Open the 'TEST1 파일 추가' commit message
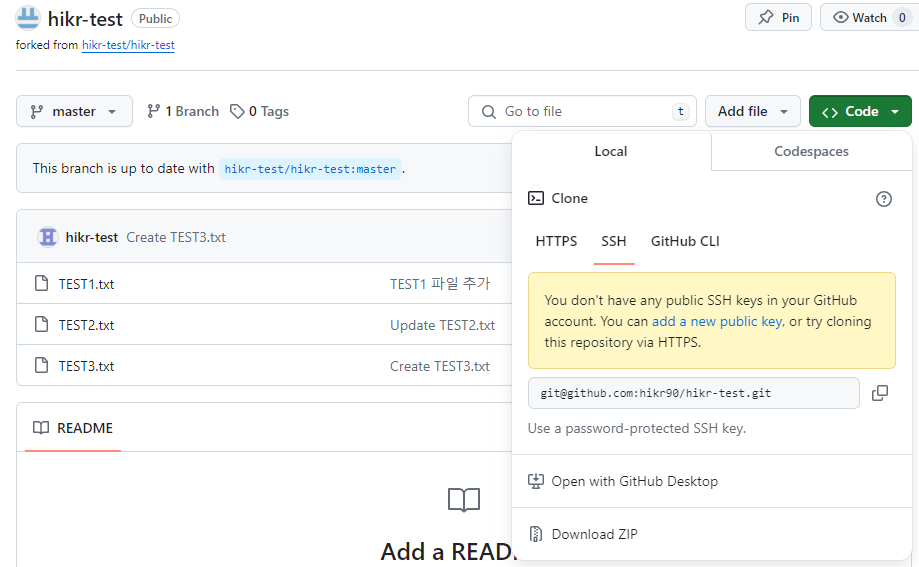The width and height of the screenshot is (919, 567). 440,284
